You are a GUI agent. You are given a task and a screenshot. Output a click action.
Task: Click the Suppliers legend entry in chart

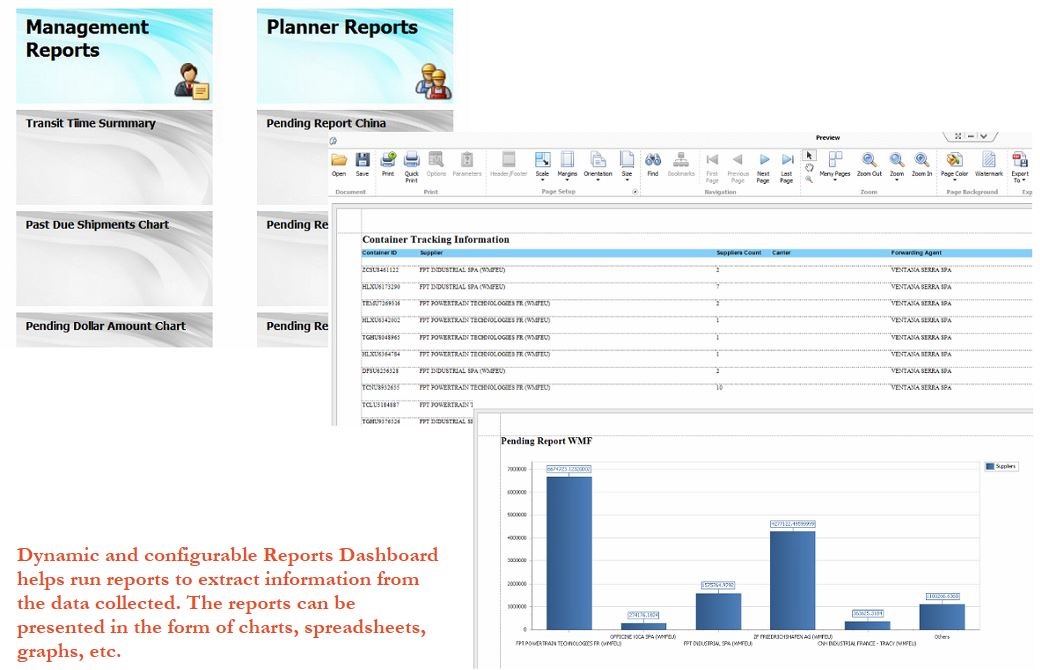click(x=1002, y=466)
